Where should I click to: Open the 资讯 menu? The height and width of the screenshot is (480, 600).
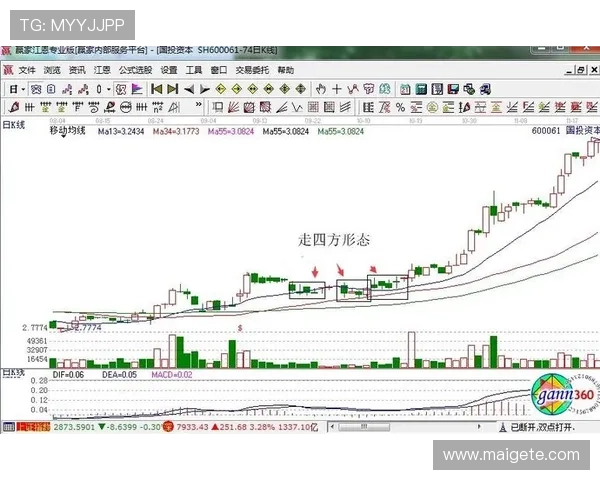[x=77, y=70]
